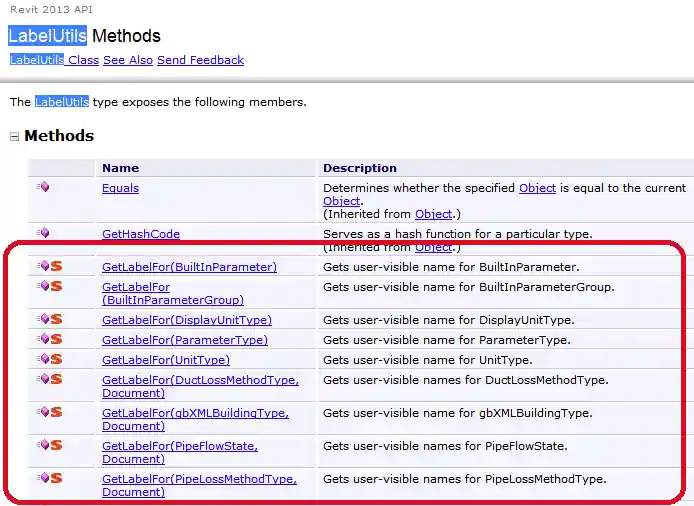Open the Equals method page

120,188
